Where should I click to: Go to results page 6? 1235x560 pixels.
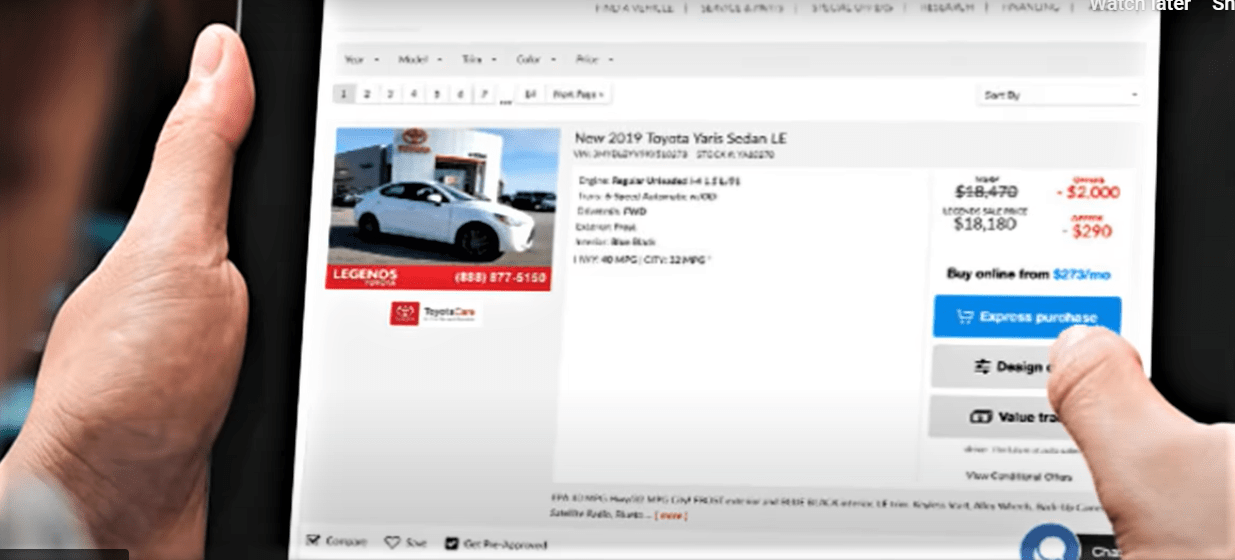(460, 94)
